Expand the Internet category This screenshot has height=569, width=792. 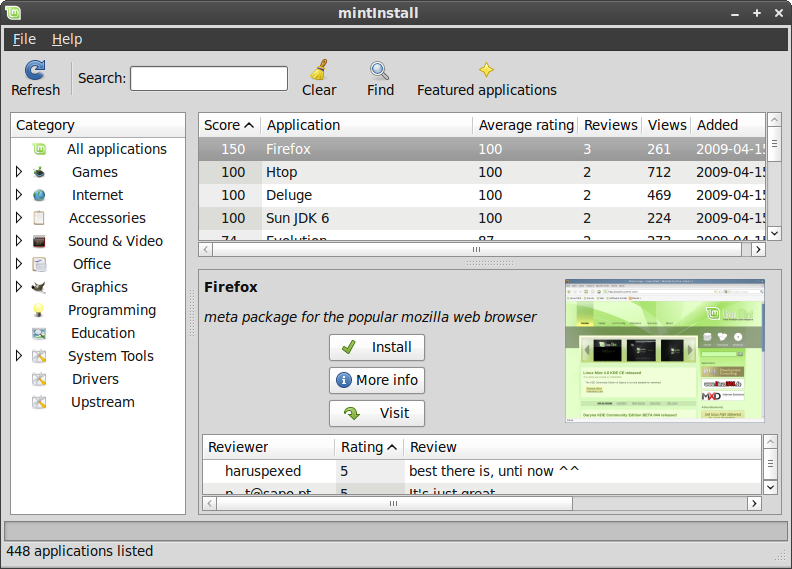coord(19,194)
